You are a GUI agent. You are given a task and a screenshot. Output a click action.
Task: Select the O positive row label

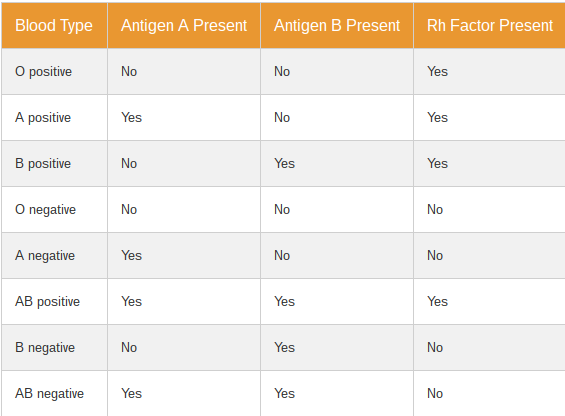point(43,71)
